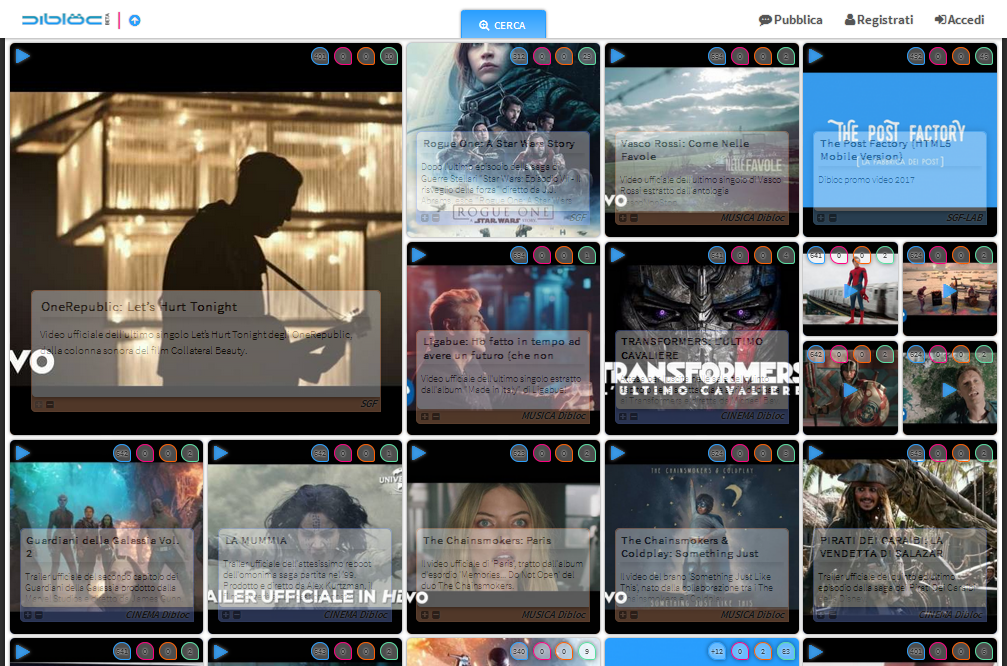The height and width of the screenshot is (666, 1007).
Task: Expand Vasco Rossi description with plus icon
Action: pyautogui.click(x=622, y=218)
